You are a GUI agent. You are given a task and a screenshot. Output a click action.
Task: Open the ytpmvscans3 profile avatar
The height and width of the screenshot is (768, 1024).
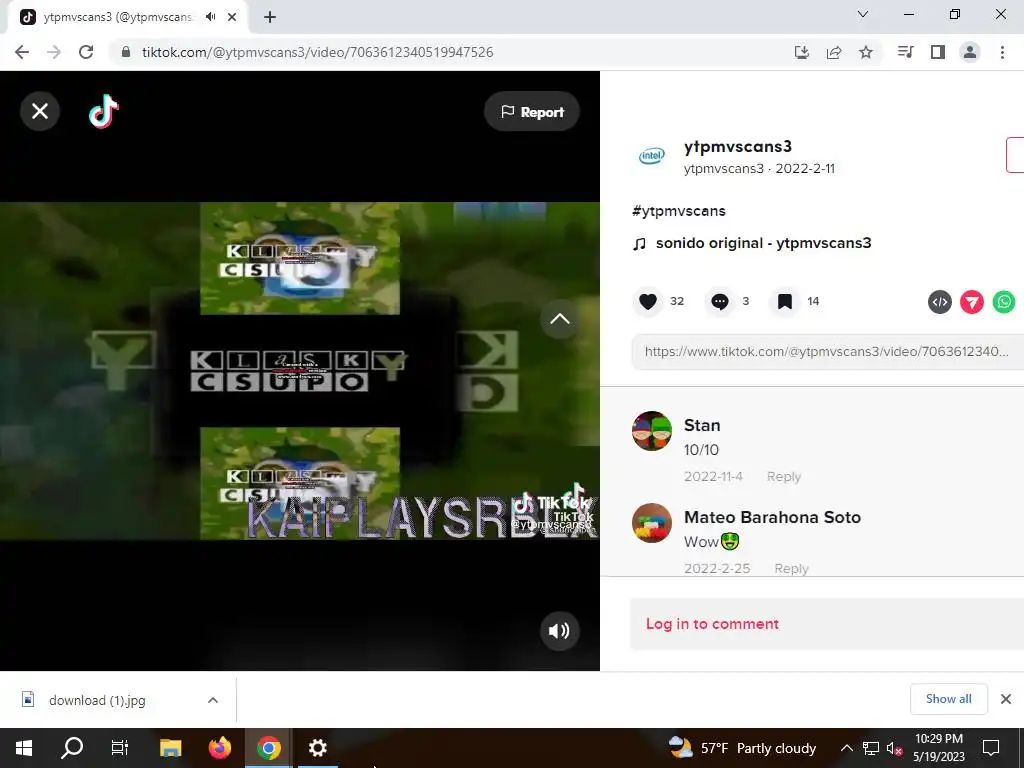click(x=651, y=155)
